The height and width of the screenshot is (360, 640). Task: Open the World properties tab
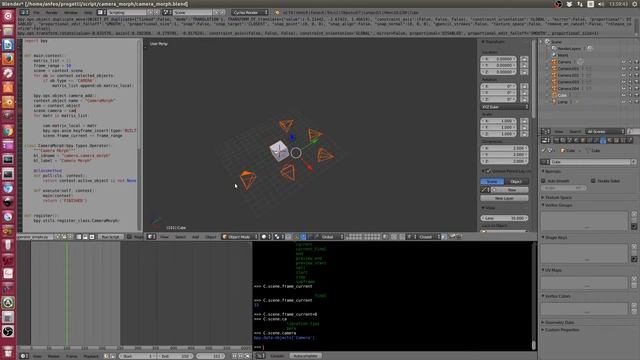click(x=576, y=140)
